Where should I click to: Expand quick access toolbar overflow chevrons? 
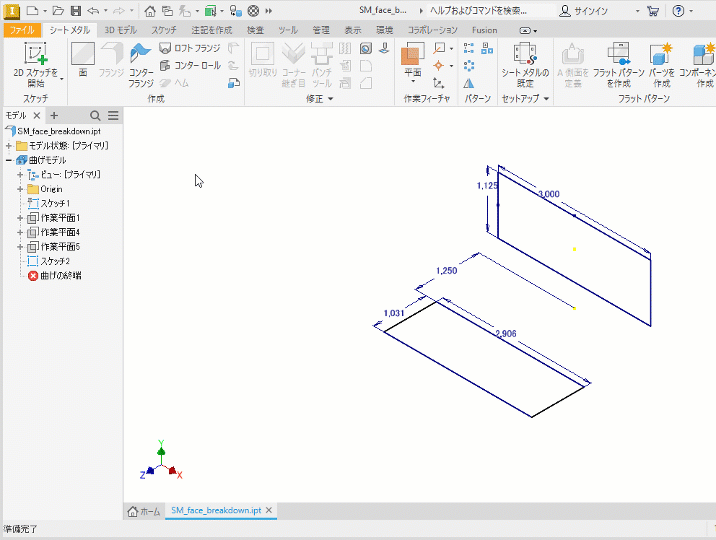point(269,11)
